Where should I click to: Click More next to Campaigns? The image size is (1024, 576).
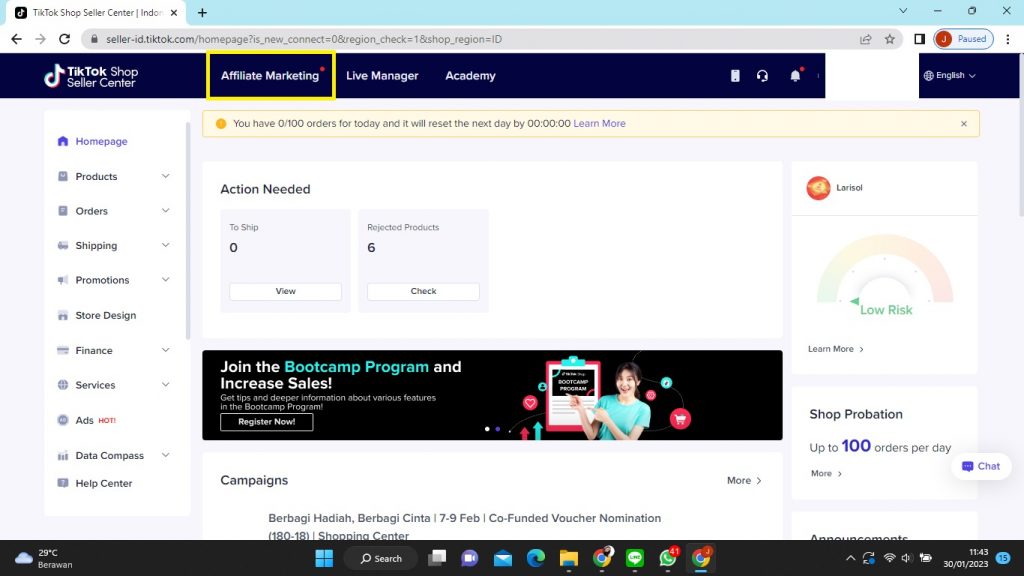pyautogui.click(x=744, y=481)
